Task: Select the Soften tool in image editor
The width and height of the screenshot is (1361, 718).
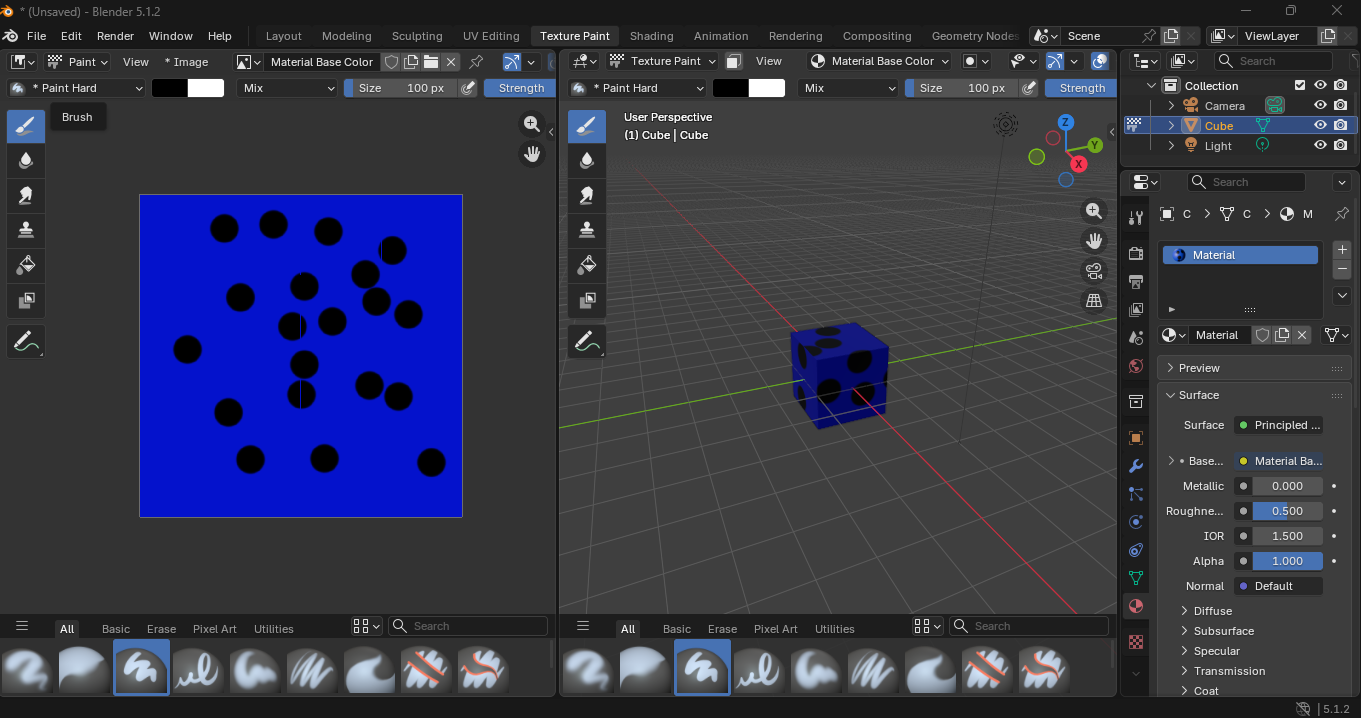Action: [x=26, y=160]
